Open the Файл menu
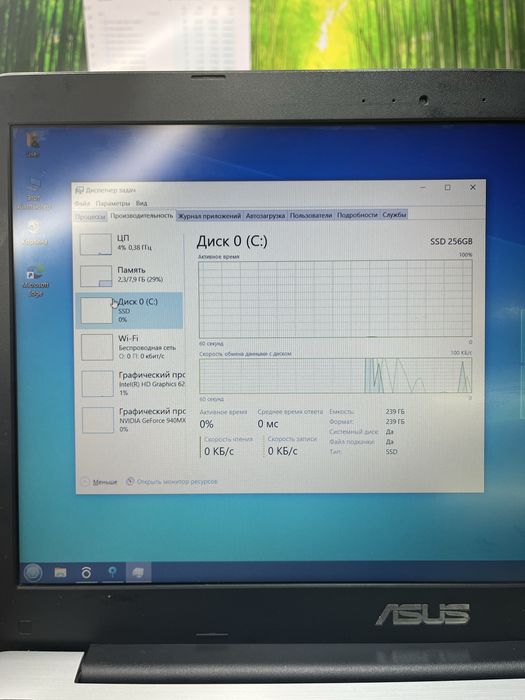 pyautogui.click(x=82, y=203)
